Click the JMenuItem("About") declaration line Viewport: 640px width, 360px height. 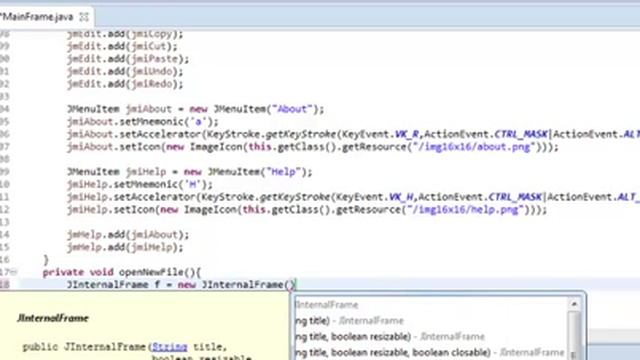196,109
